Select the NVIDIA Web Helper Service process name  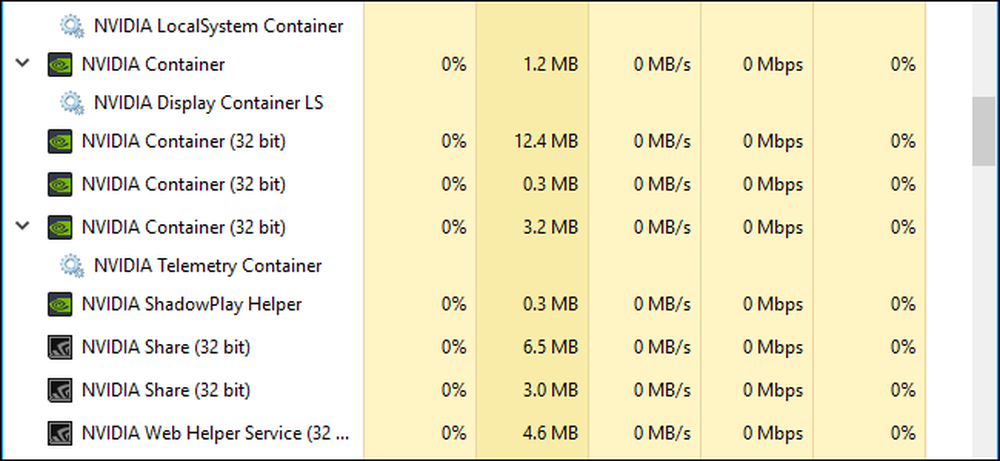(x=215, y=434)
